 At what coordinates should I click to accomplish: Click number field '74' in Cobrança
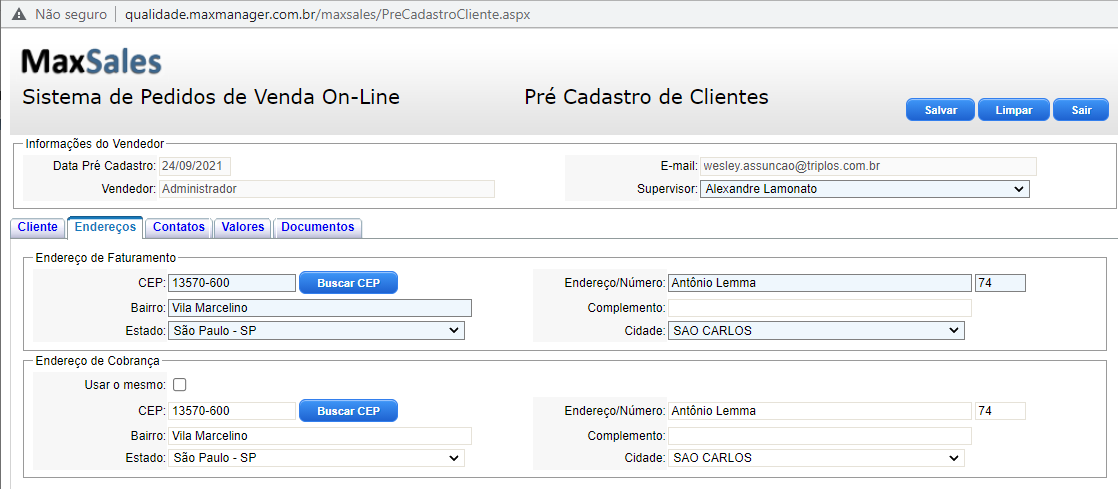(1000, 411)
